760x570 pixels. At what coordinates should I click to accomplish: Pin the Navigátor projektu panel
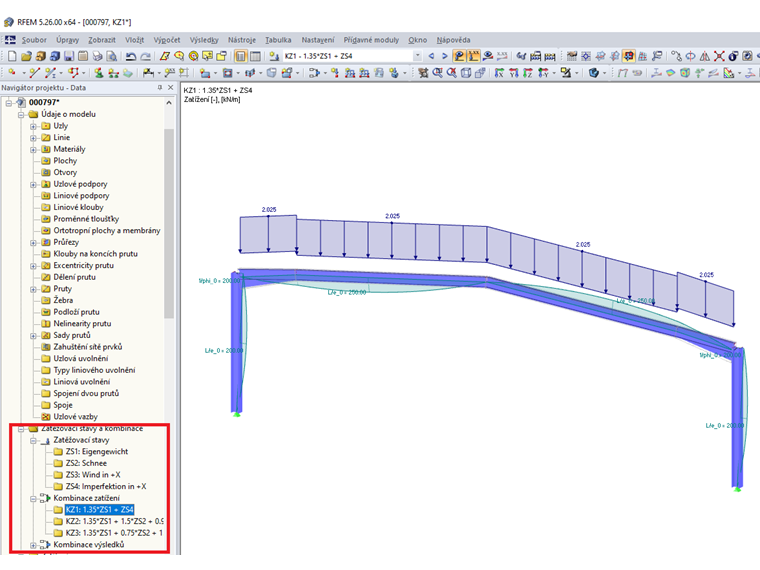(159, 88)
